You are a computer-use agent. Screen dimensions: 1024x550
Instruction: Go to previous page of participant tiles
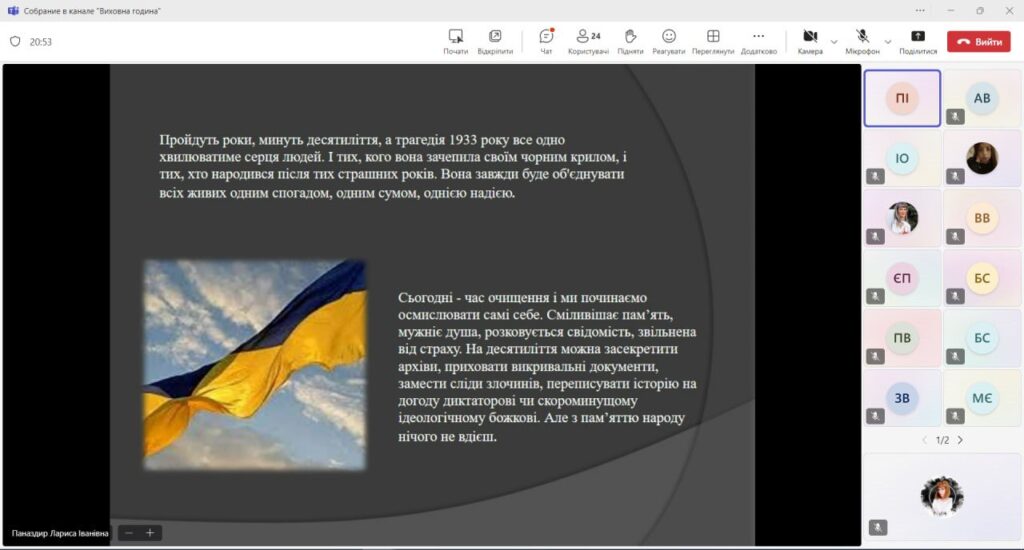924,440
